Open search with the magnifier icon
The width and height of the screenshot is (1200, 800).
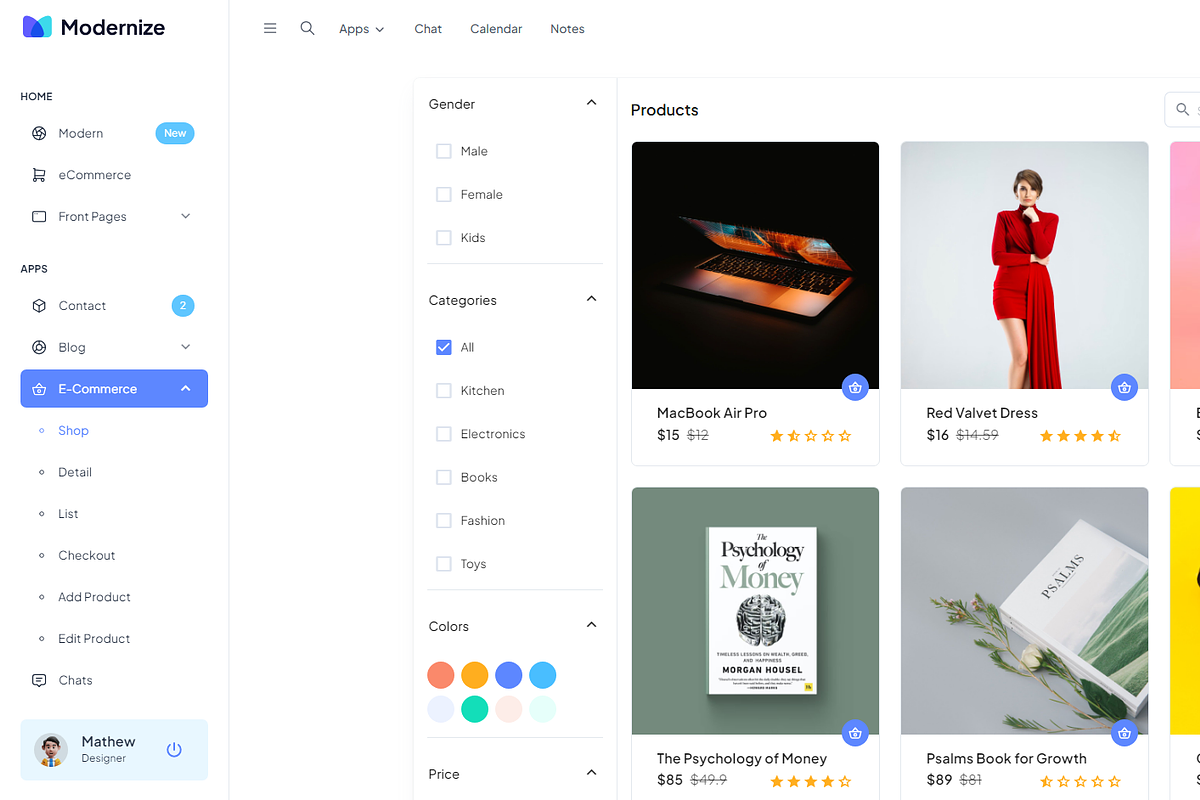coord(307,29)
